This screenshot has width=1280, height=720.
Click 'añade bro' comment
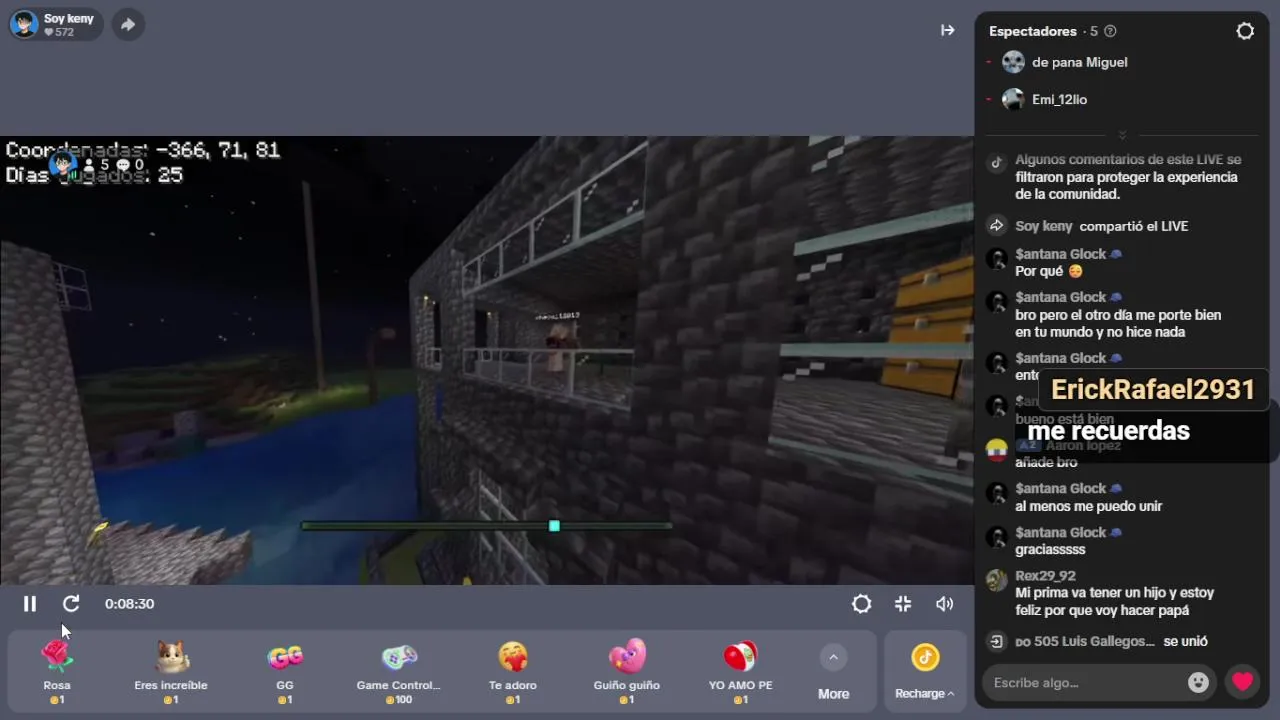point(1046,463)
